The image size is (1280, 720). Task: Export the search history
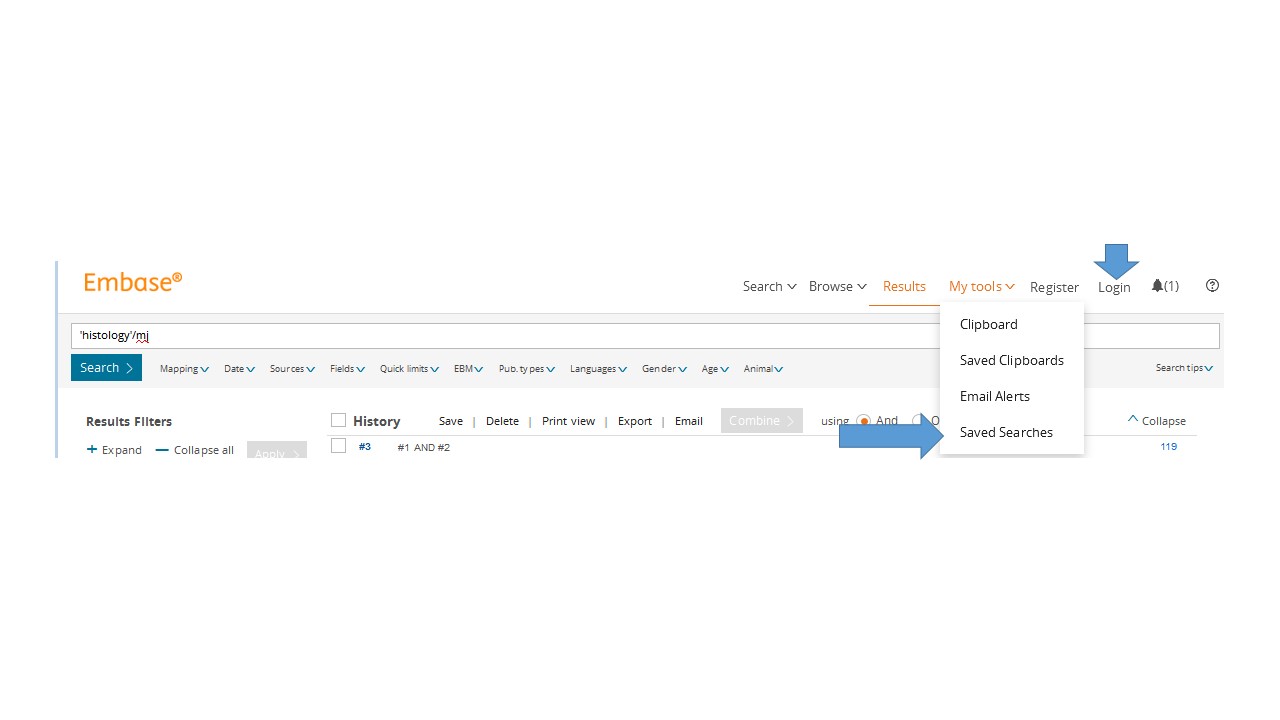pyautogui.click(x=634, y=420)
